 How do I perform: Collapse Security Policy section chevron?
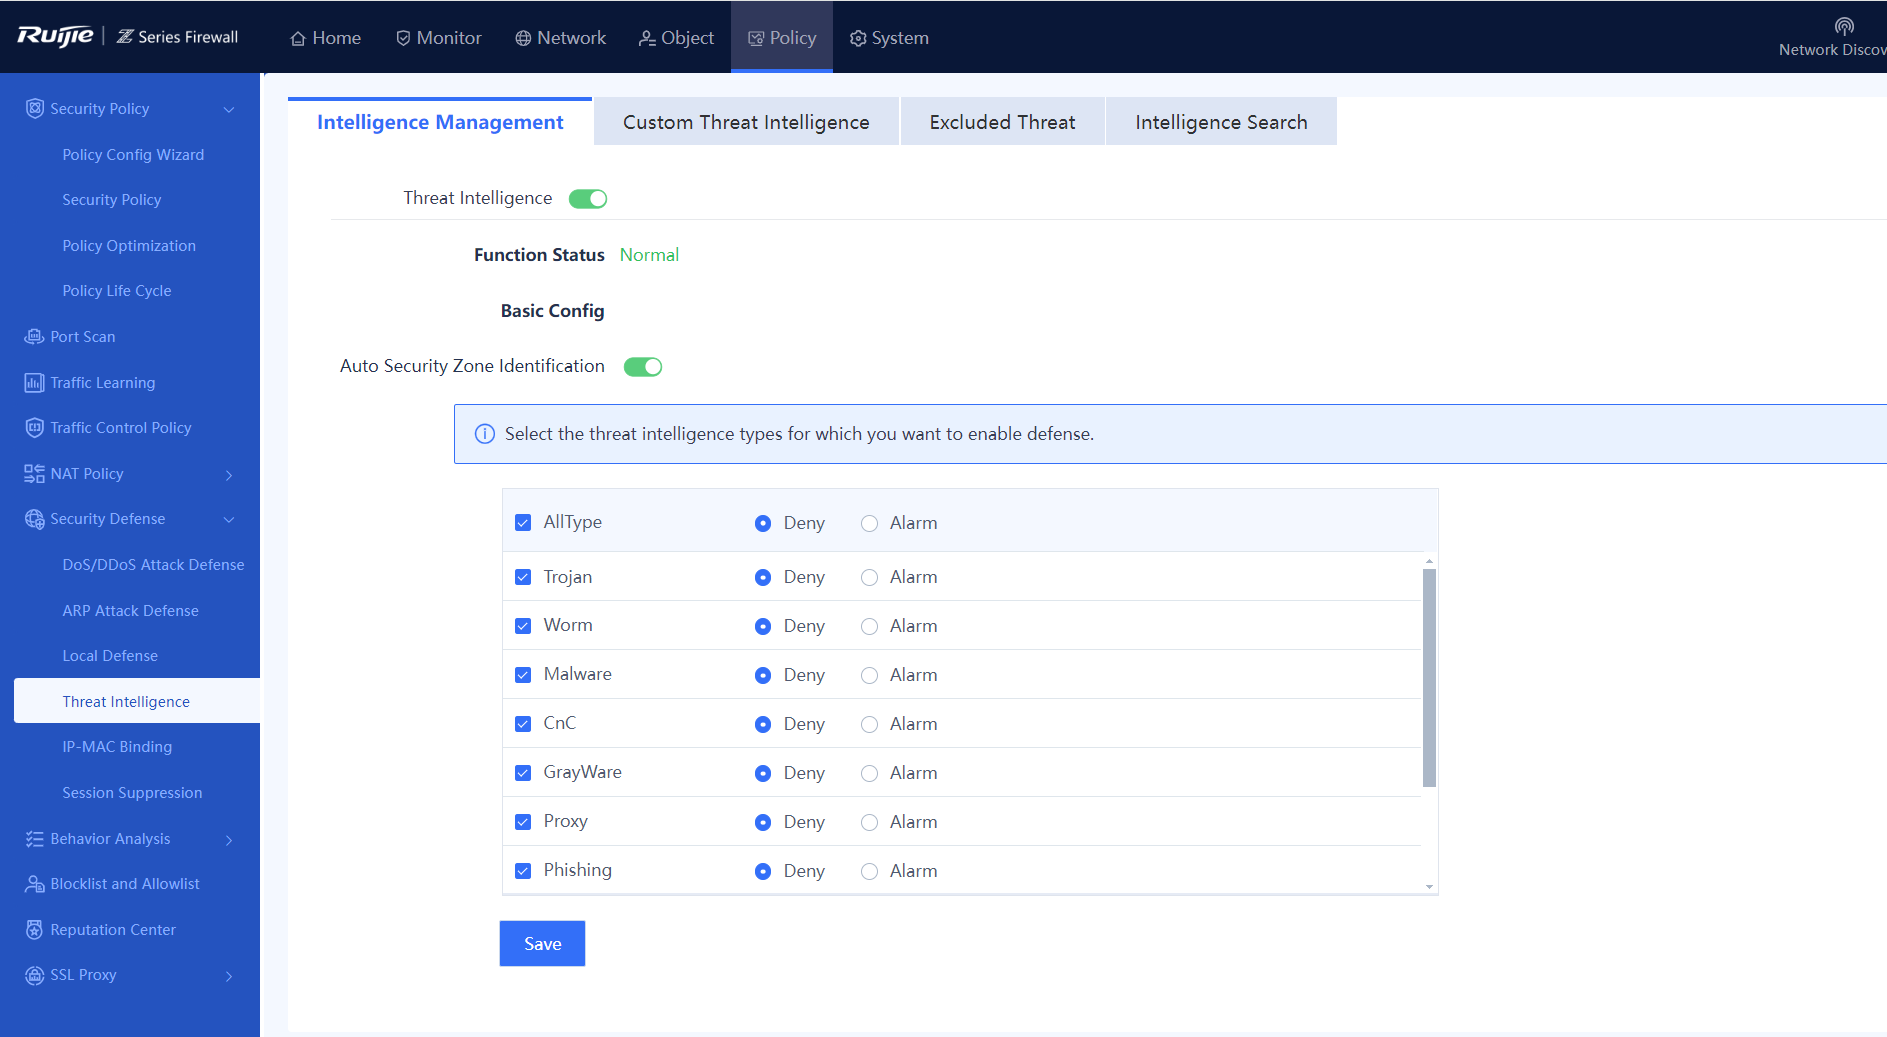(229, 109)
